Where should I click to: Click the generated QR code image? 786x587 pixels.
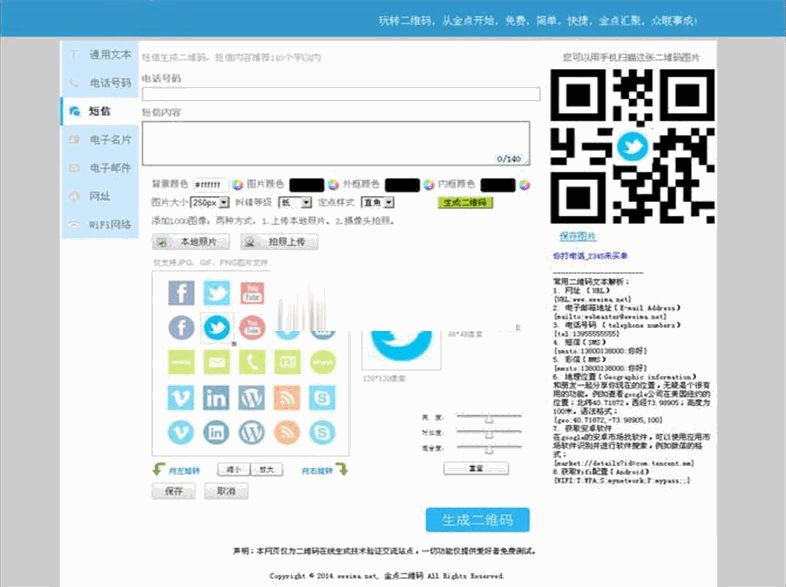[x=633, y=146]
